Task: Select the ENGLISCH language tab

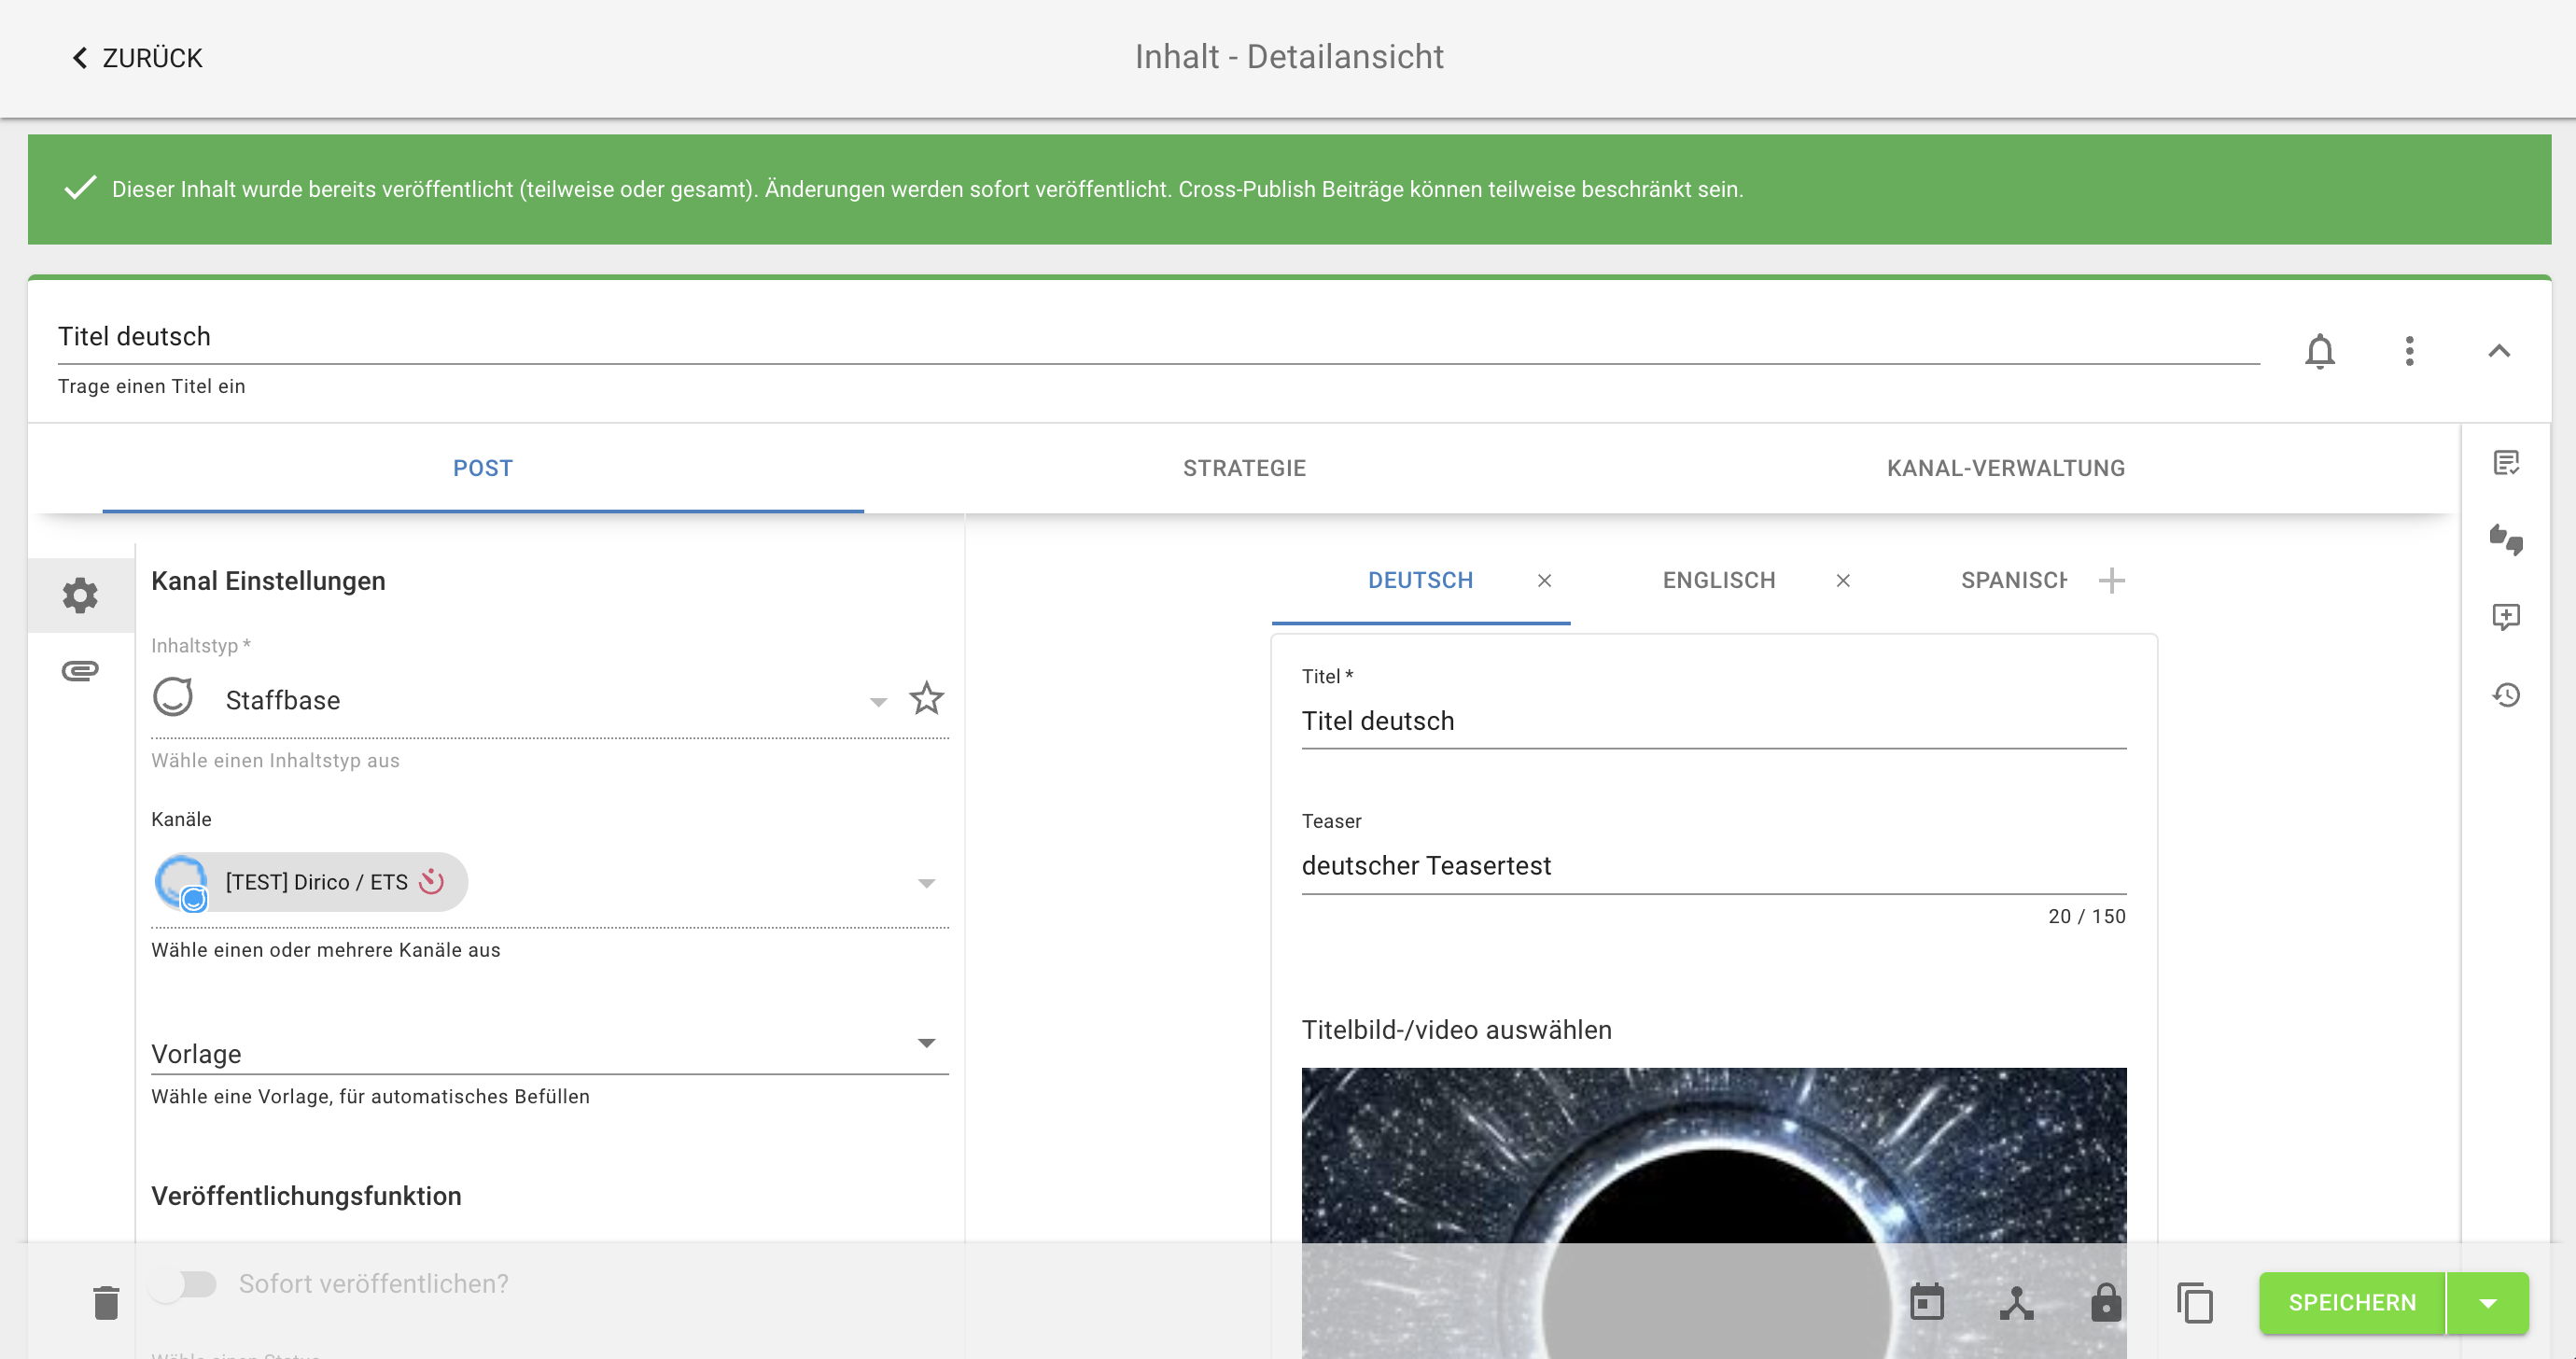Action: tap(1718, 580)
